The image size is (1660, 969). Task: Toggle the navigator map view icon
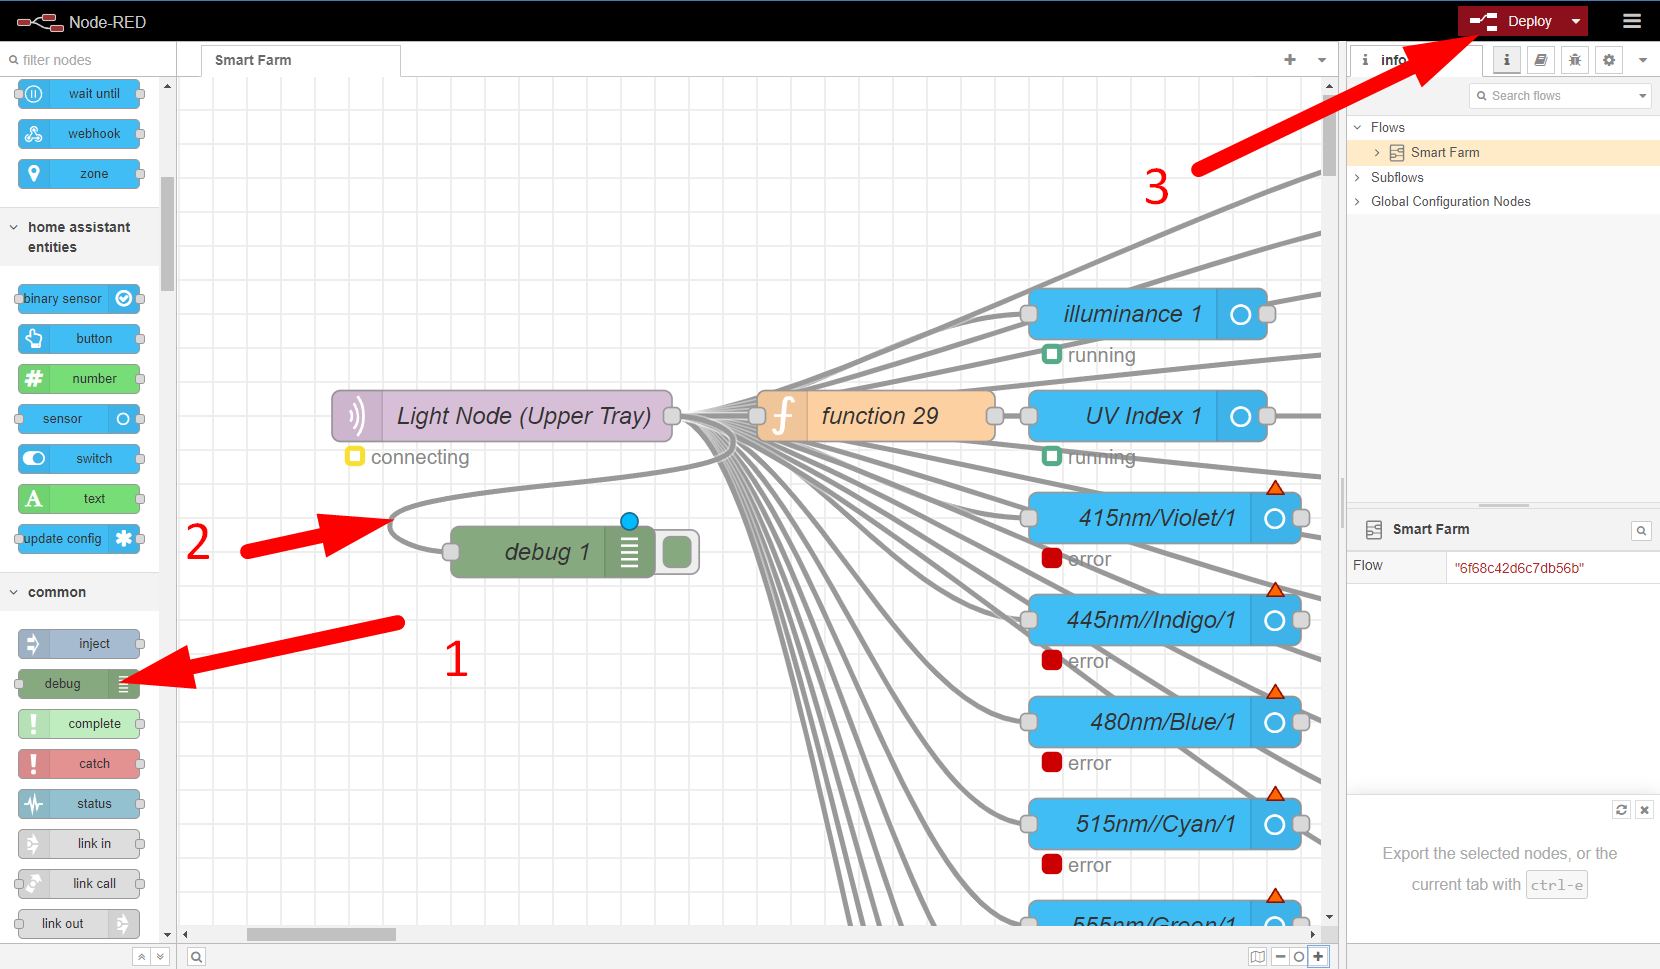tap(1257, 957)
